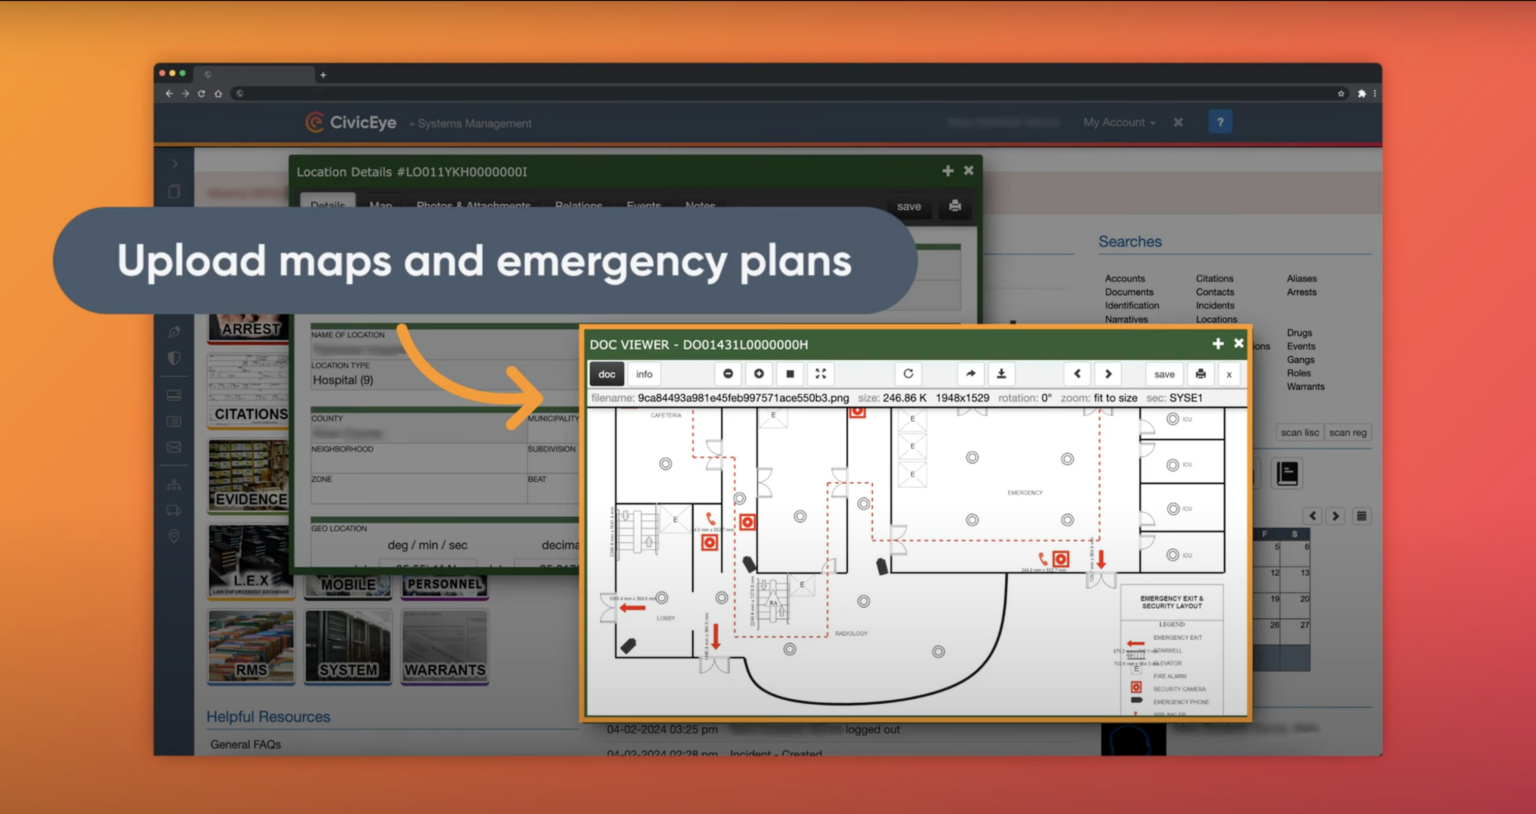This screenshot has width=1536, height=814.
Task: Expand the Doc Viewer using the plus icon
Action: tap(1217, 343)
